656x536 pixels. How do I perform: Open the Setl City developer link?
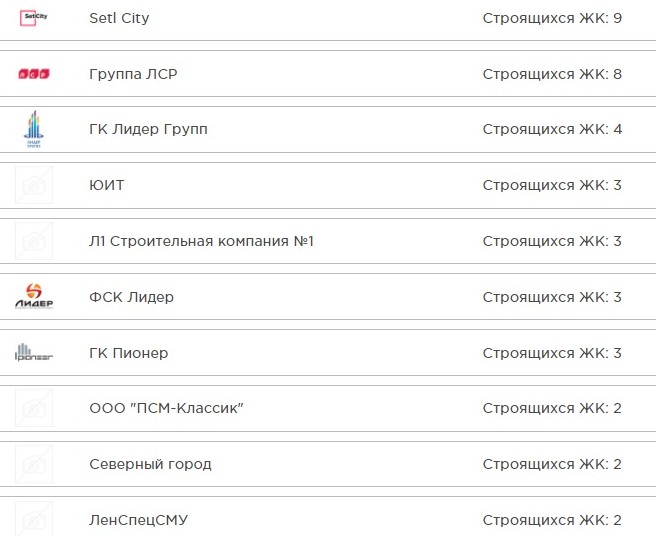(119, 18)
